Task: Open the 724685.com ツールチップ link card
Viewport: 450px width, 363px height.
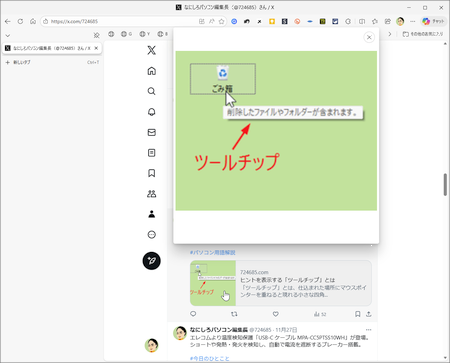Action: point(281,283)
